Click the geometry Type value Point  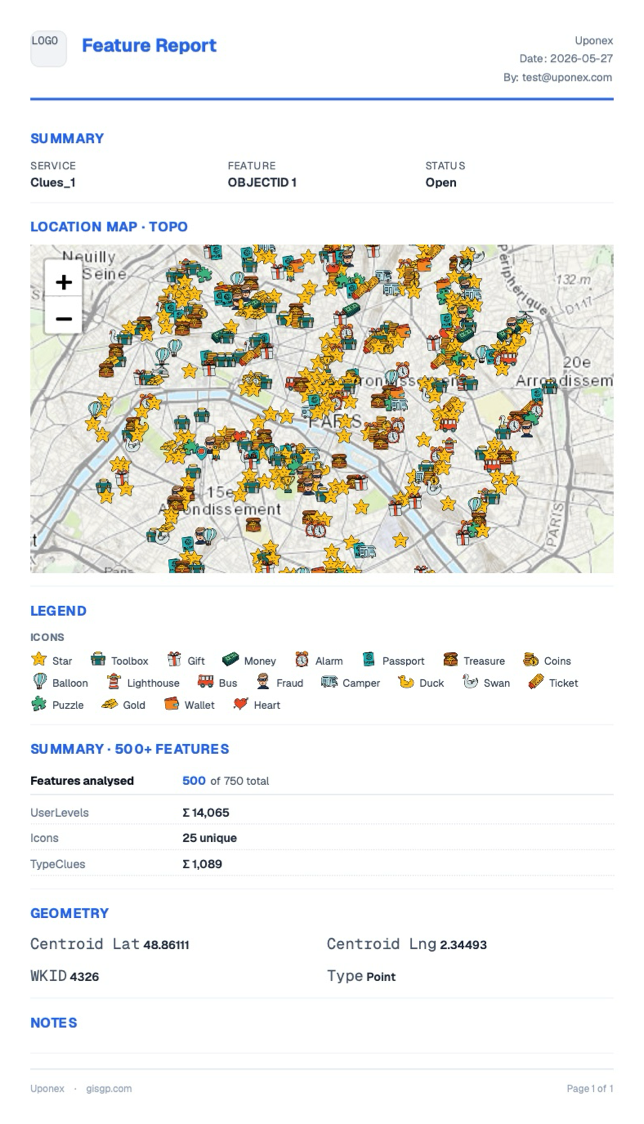(x=381, y=976)
